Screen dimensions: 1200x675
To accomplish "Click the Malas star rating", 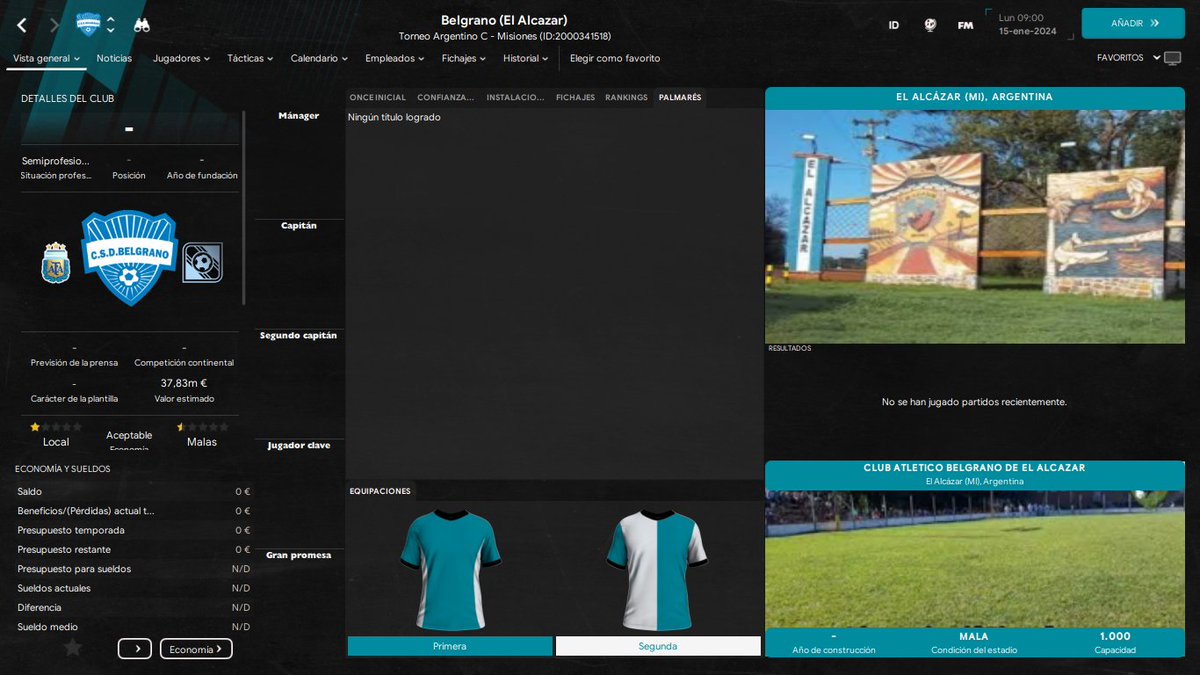I will pos(202,427).
